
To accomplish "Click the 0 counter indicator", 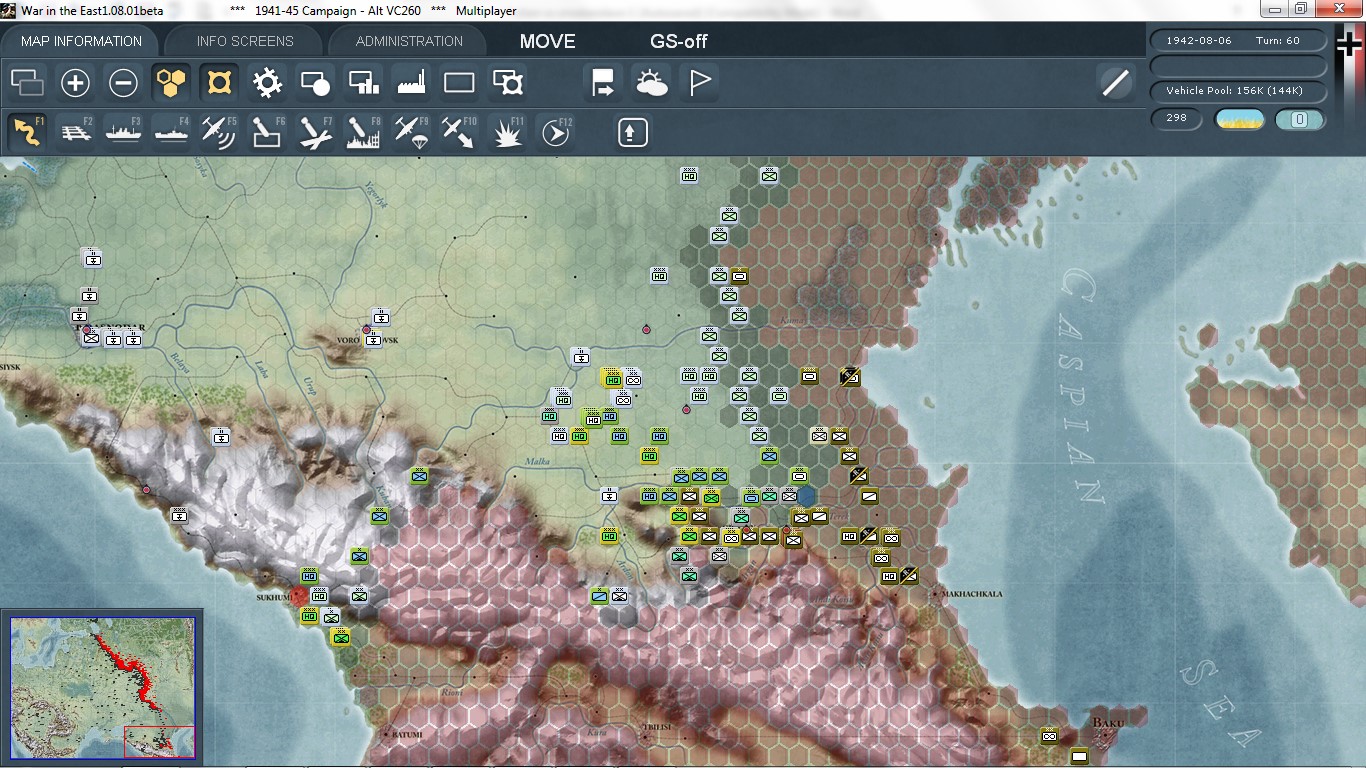I will coord(1300,119).
